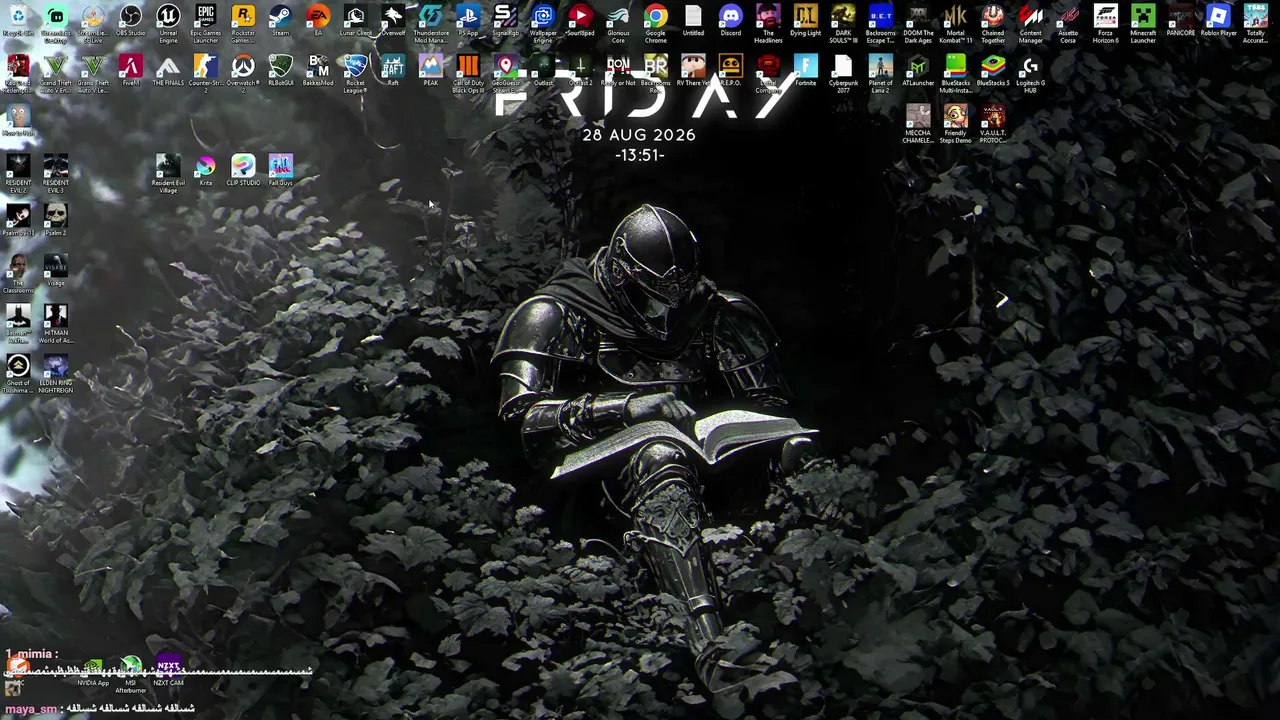Click the PANICORE desktop icon
The width and height of the screenshot is (1280, 720).
pos(1181,22)
